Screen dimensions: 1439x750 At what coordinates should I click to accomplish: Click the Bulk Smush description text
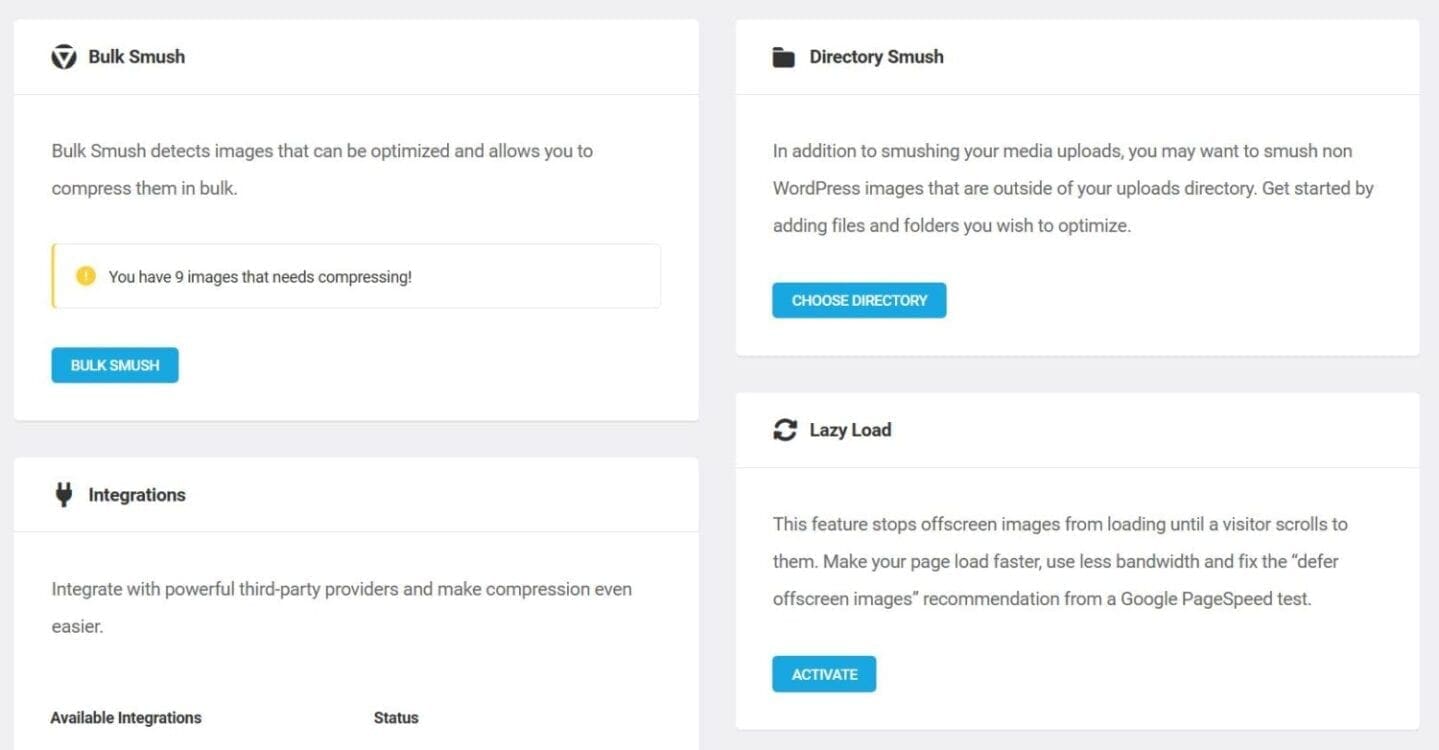(322, 170)
